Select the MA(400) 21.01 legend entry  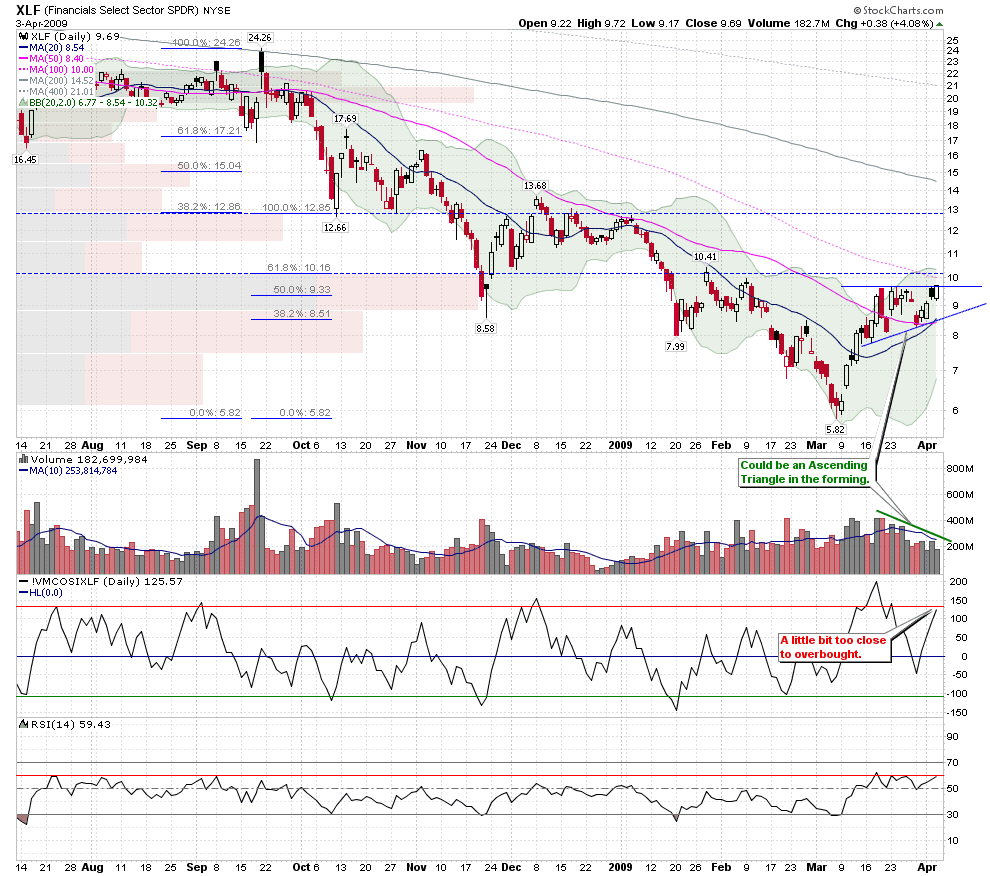point(56,92)
